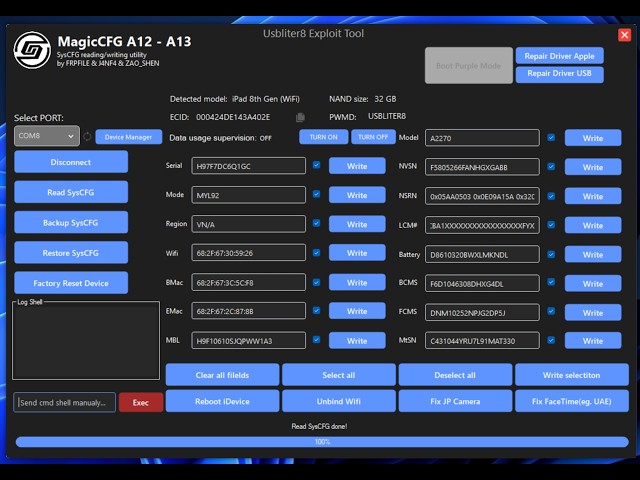This screenshot has height=480, width=640.
Task: Write the Region value
Action: [357, 224]
